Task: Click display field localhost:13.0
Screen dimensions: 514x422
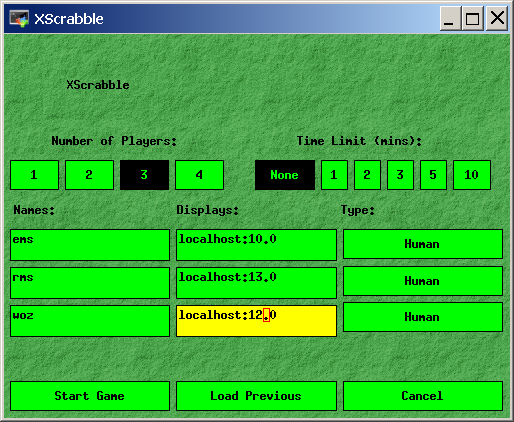Action: click(256, 283)
